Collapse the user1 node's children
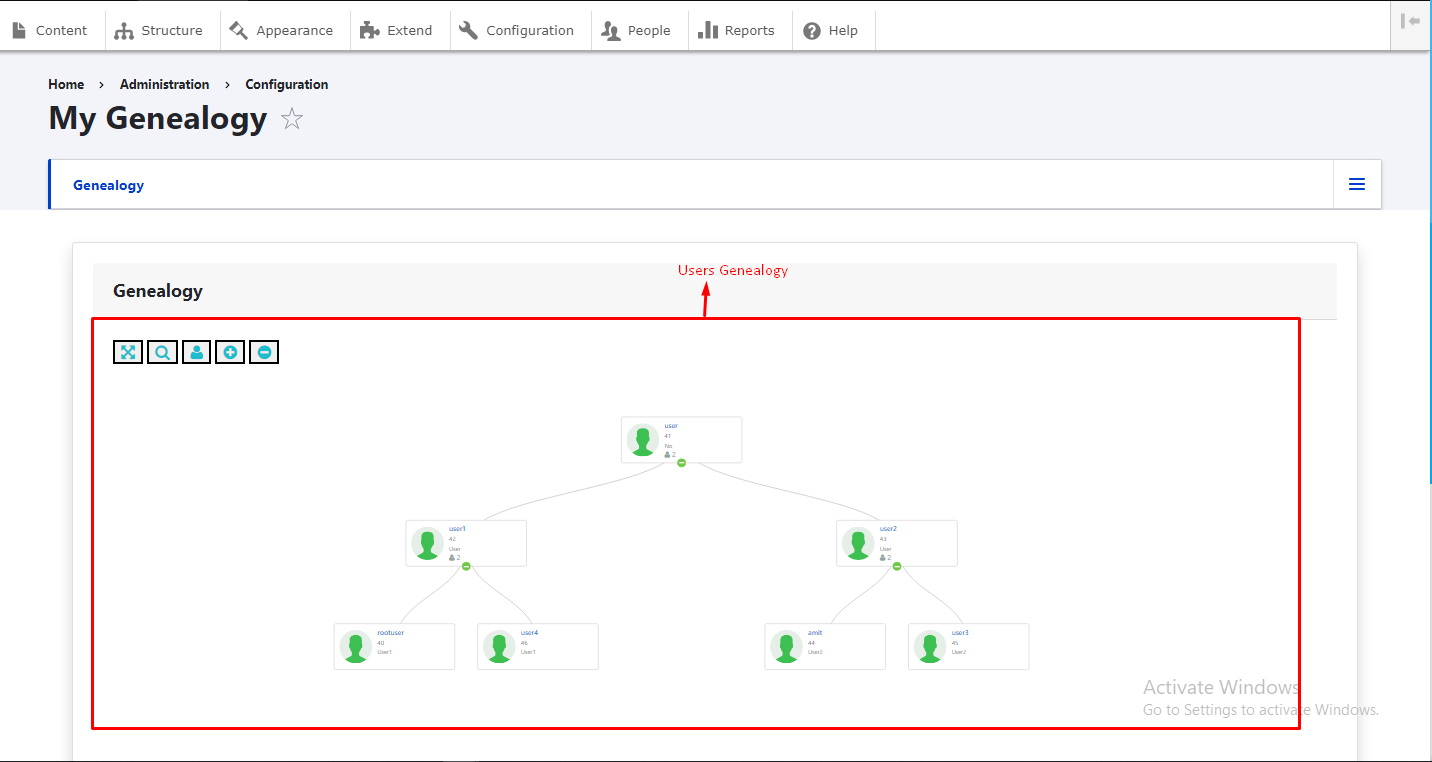This screenshot has height=762, width=1432. click(466, 566)
